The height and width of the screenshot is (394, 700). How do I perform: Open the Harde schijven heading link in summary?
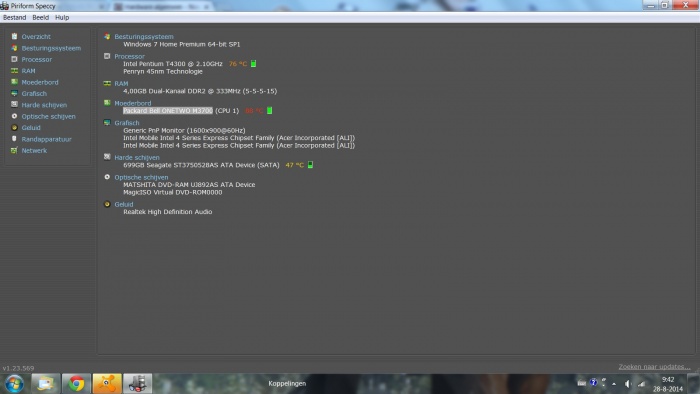pos(137,158)
